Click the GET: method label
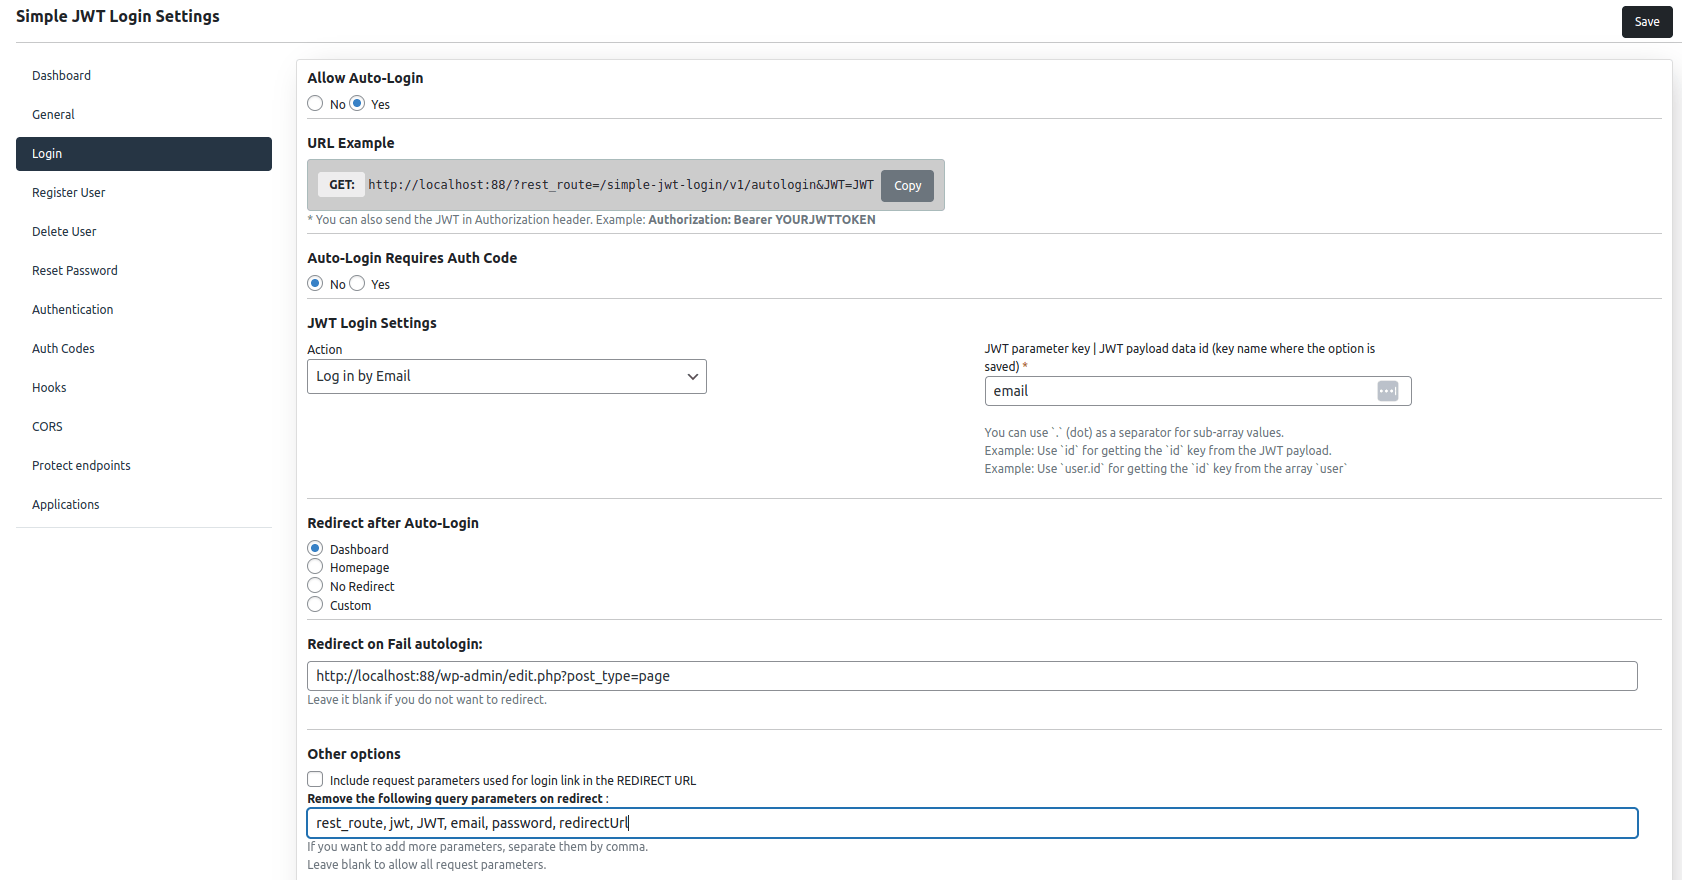The height and width of the screenshot is (880, 1682). 342,185
